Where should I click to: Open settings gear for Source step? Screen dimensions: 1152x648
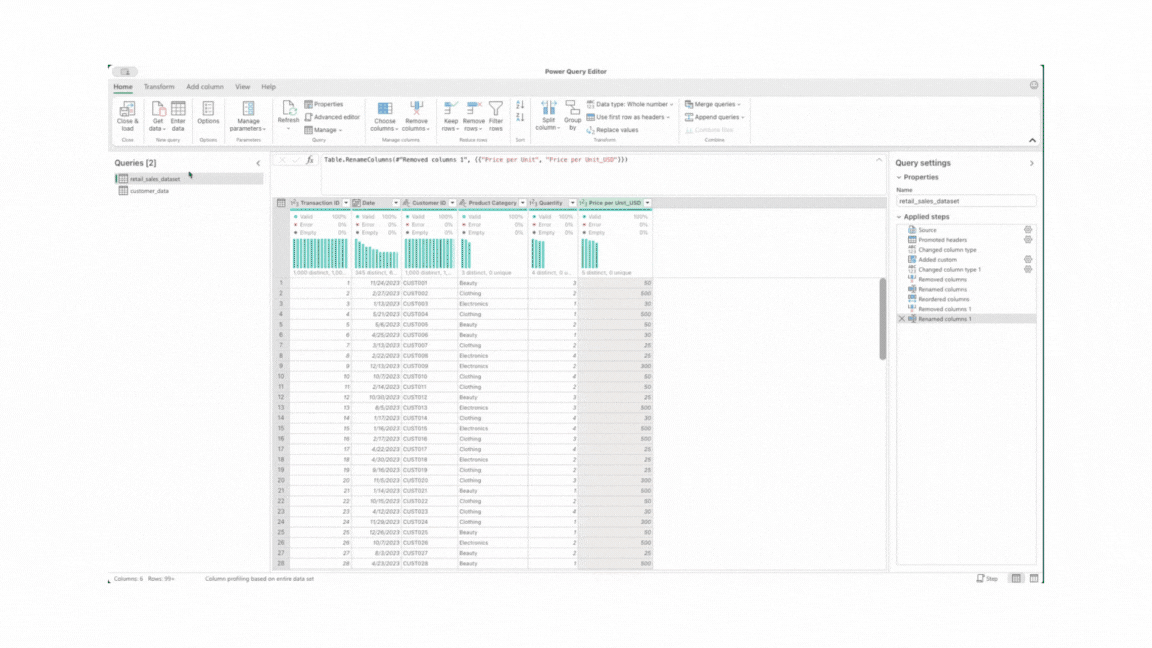coord(1028,230)
